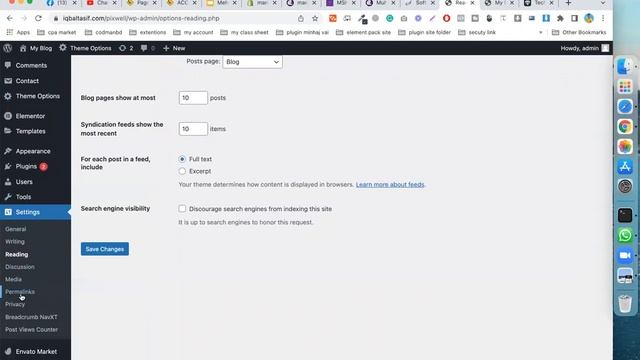
Task: Open the cpa market bookmark folder
Action: click(x=57, y=32)
